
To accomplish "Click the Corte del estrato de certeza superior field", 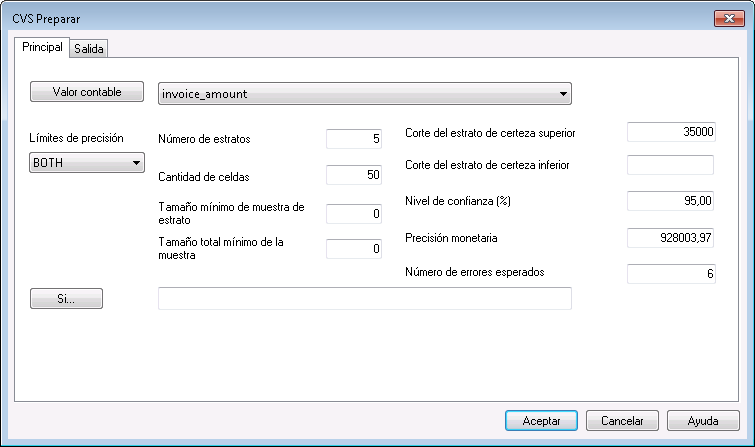I will click(x=670, y=132).
